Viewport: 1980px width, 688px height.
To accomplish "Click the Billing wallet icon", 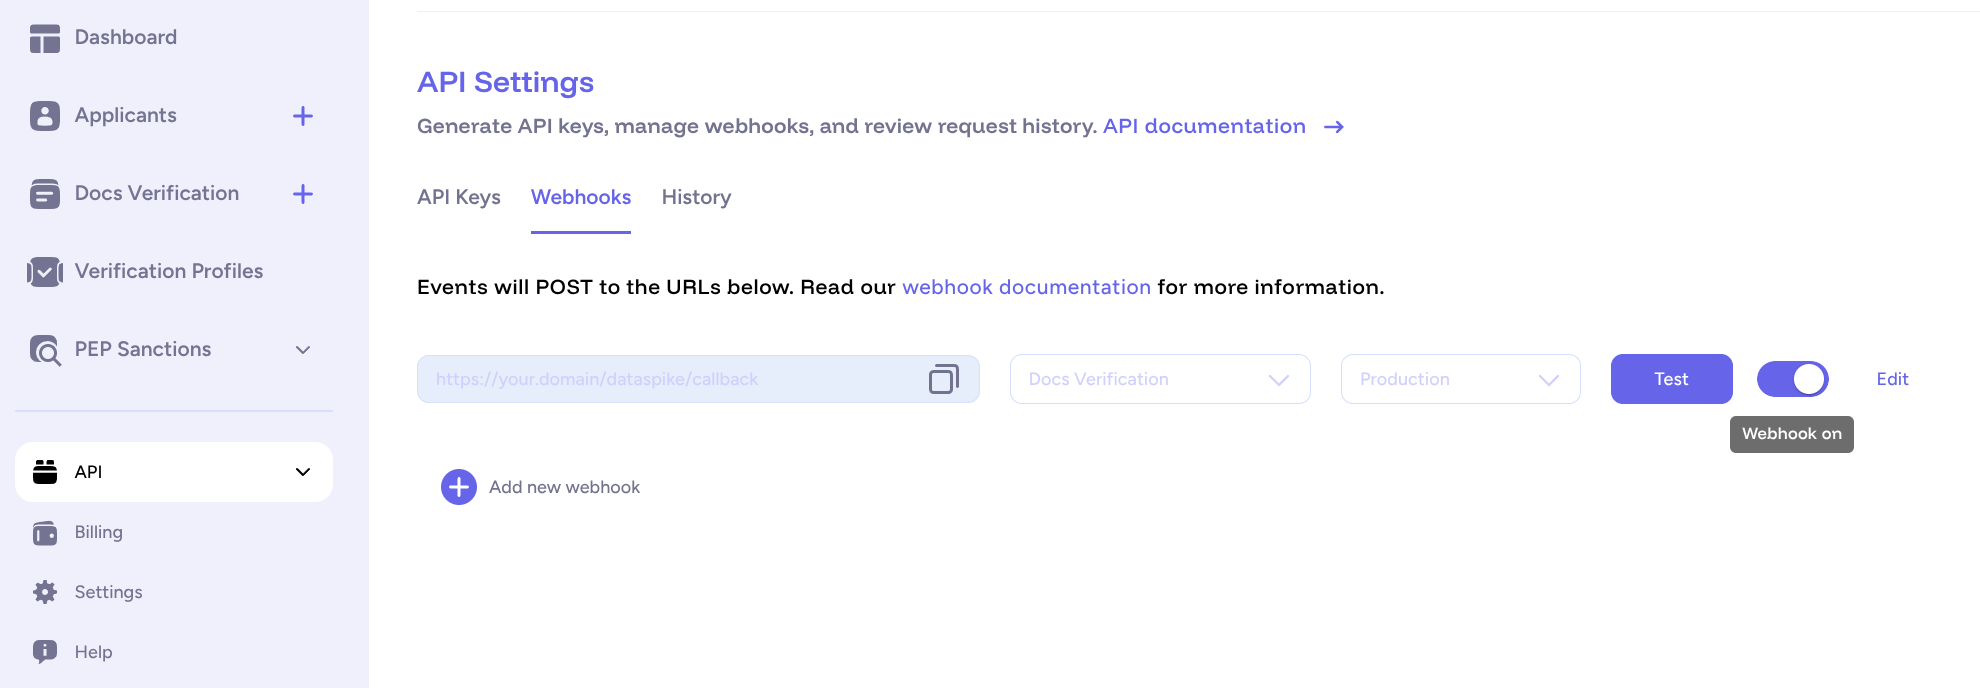I will (45, 533).
